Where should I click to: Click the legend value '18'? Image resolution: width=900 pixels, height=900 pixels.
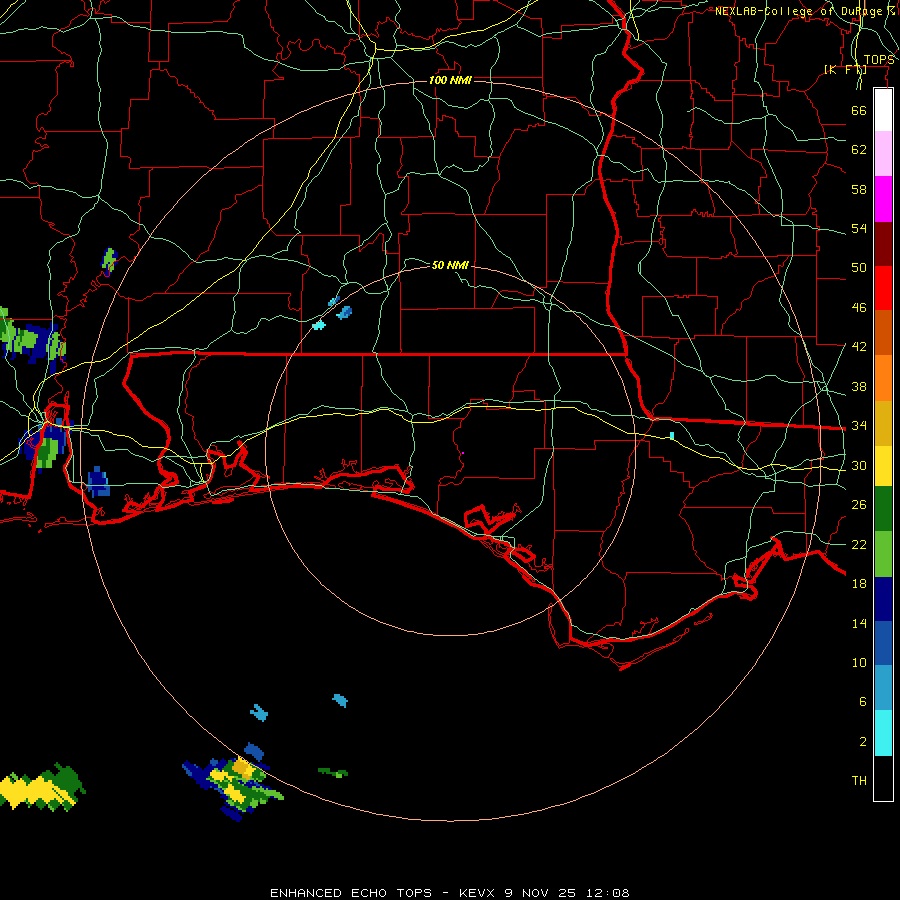click(x=859, y=584)
